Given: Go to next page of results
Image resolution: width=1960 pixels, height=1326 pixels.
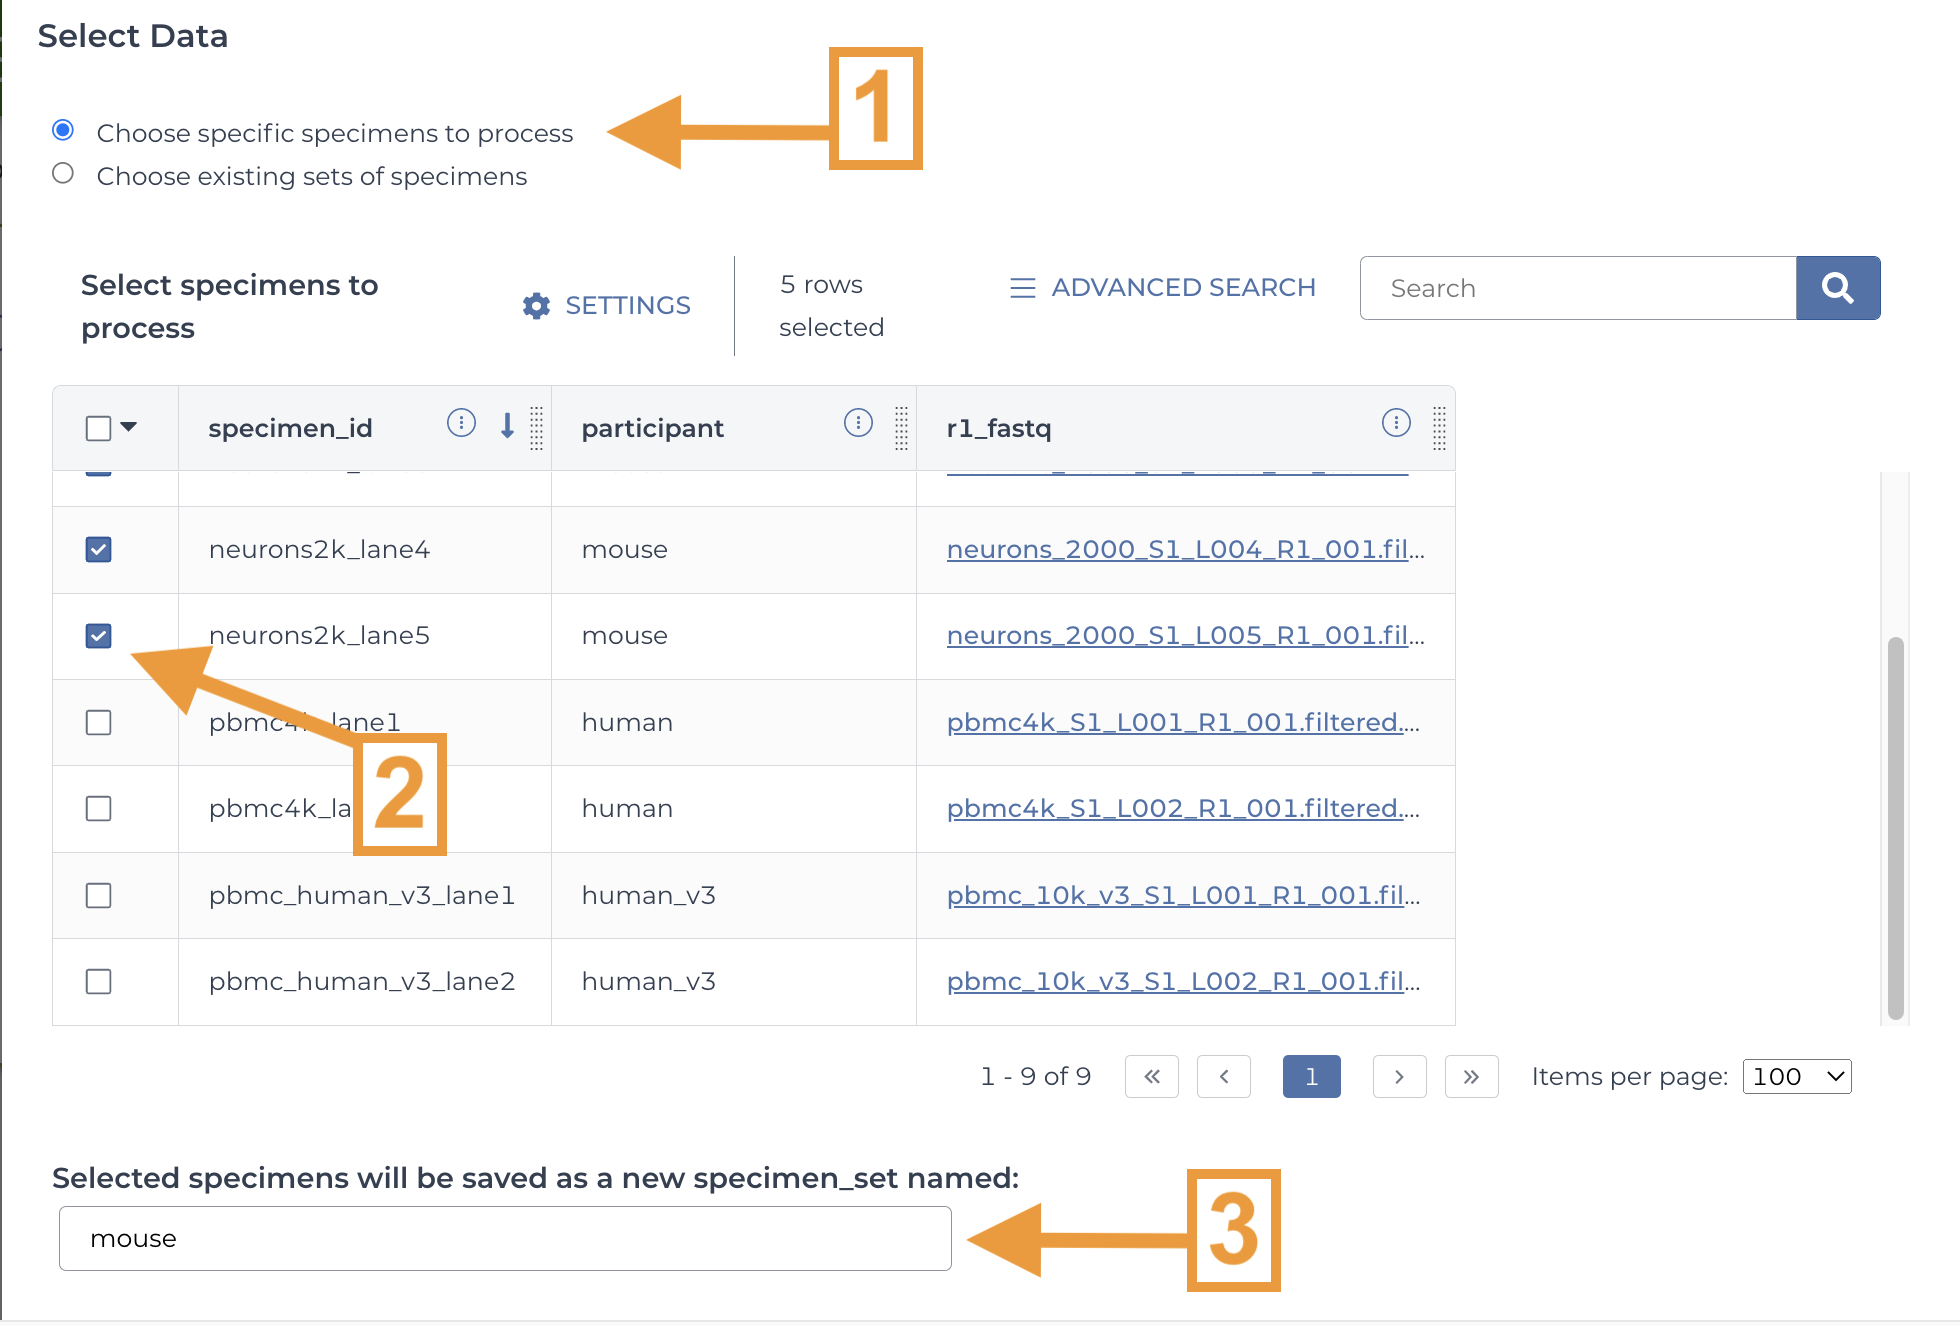Looking at the screenshot, I should pos(1399,1076).
